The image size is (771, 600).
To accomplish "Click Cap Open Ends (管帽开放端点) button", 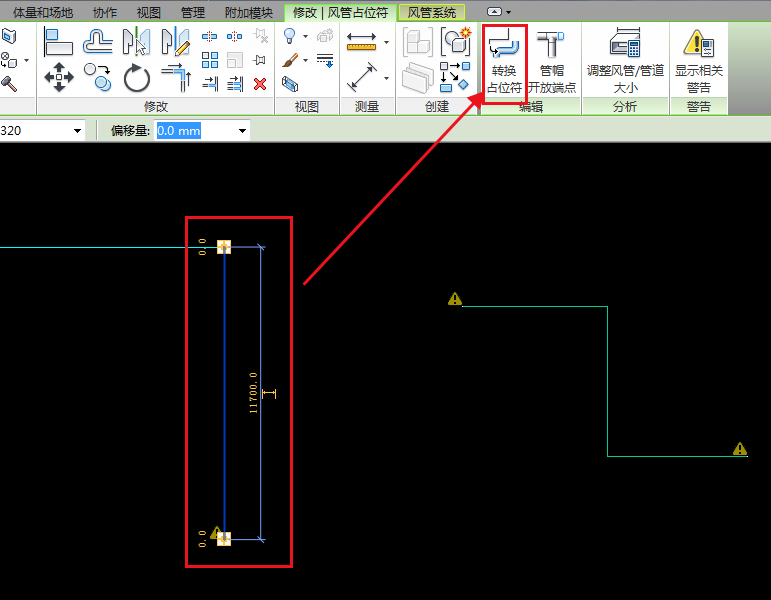I will 552,61.
